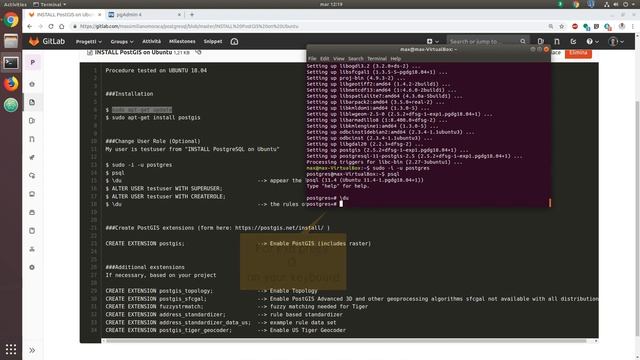
Task: Open the Progetti dropdown menu
Action: click(89, 42)
